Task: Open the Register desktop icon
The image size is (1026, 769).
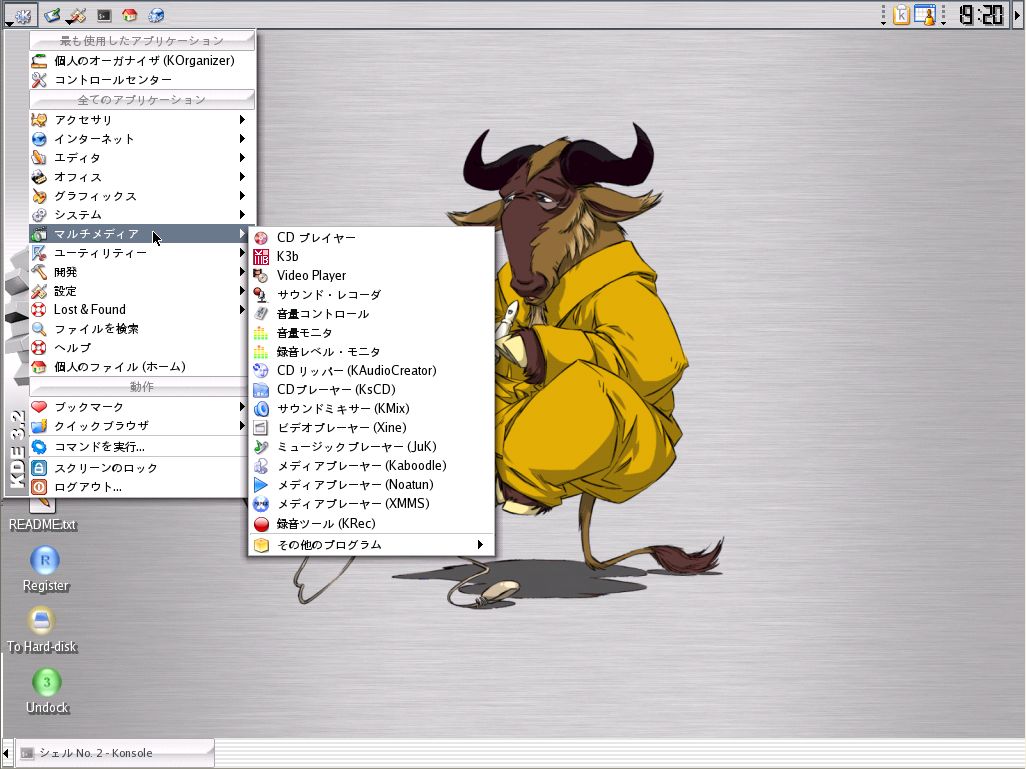Action: pyautogui.click(x=45, y=568)
